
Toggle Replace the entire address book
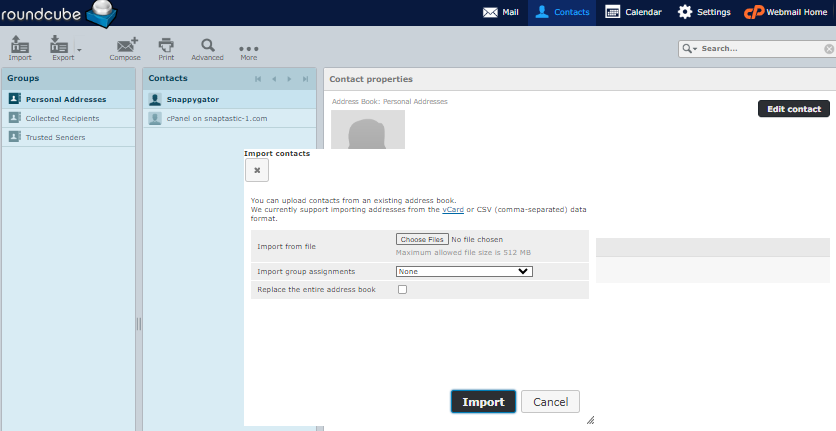coord(403,289)
